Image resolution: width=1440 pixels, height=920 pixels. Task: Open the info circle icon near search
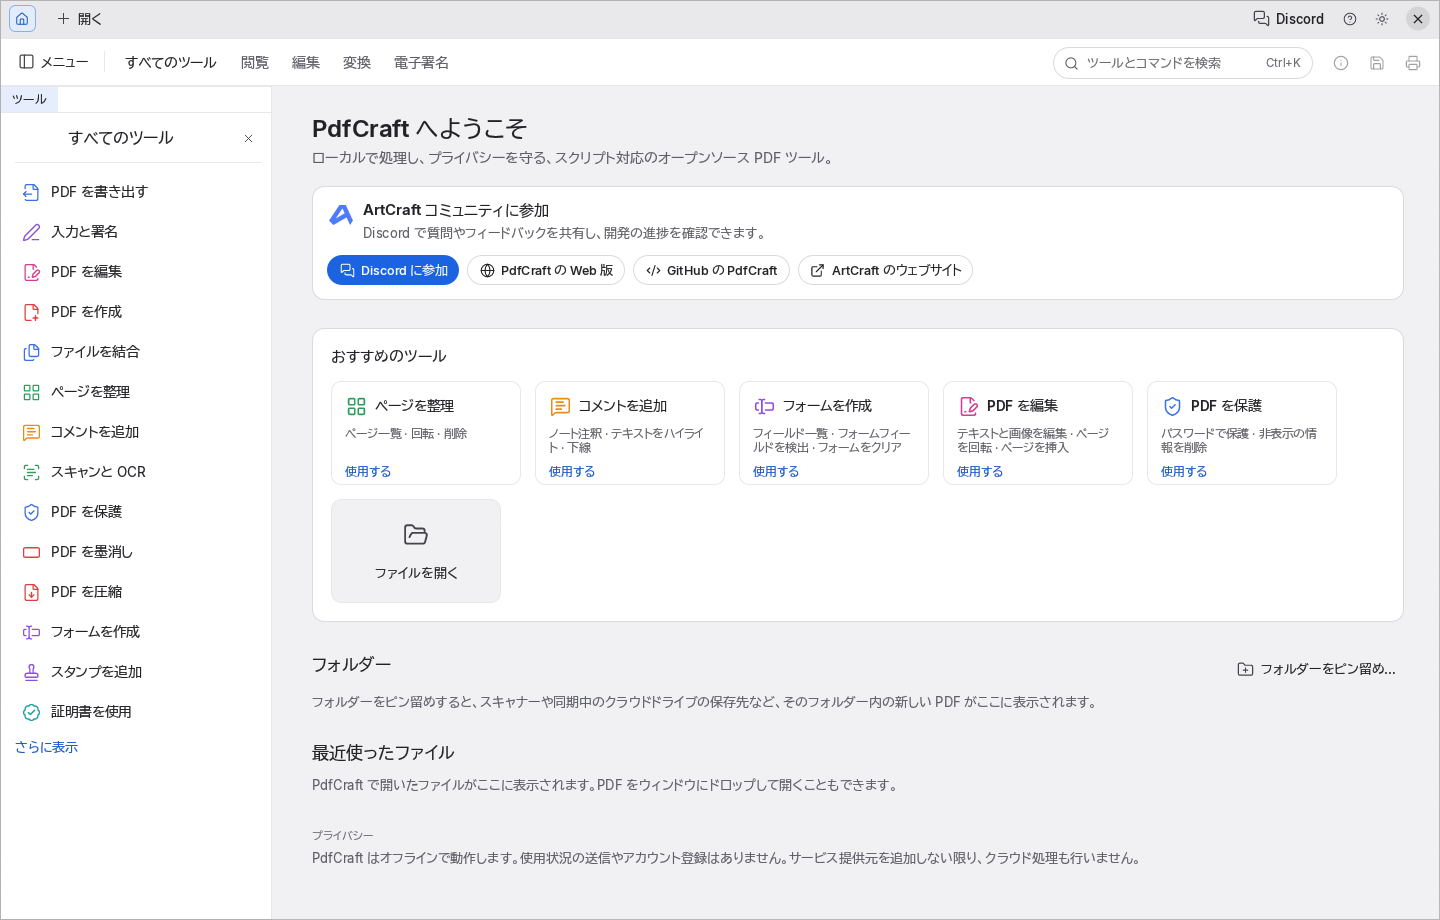pos(1341,63)
